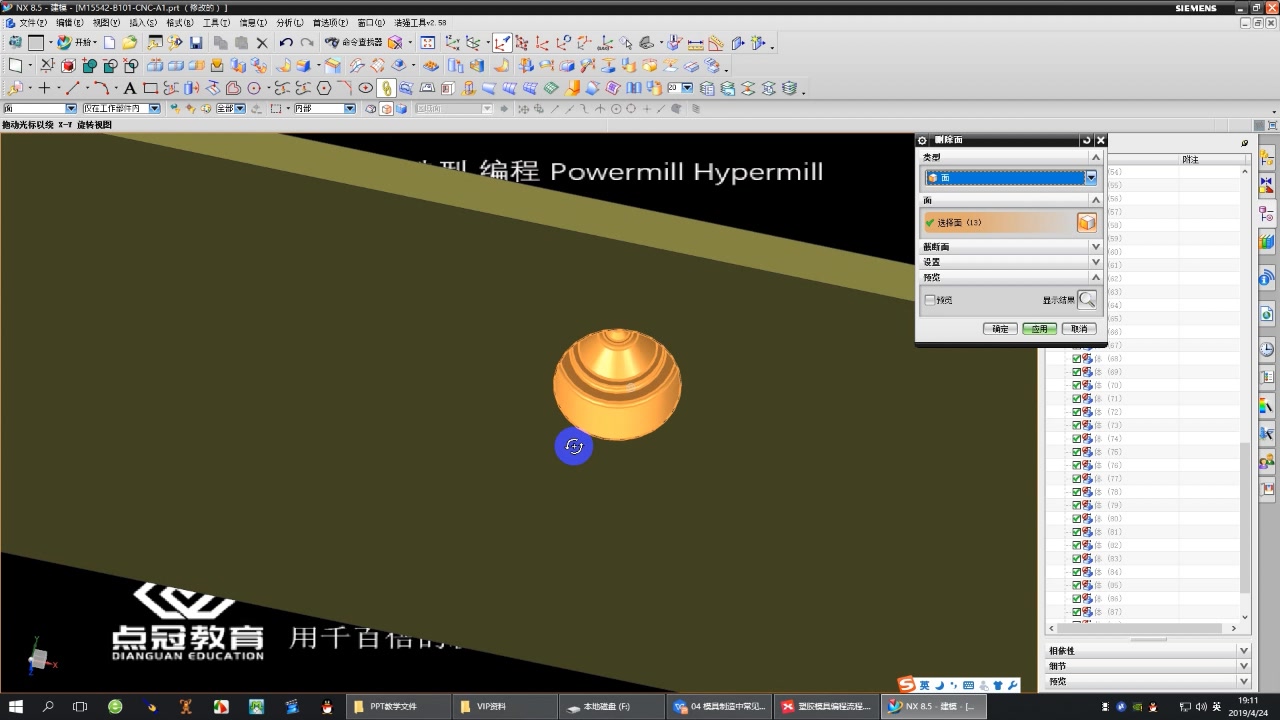Select the Text (A) tool

(x=130, y=88)
